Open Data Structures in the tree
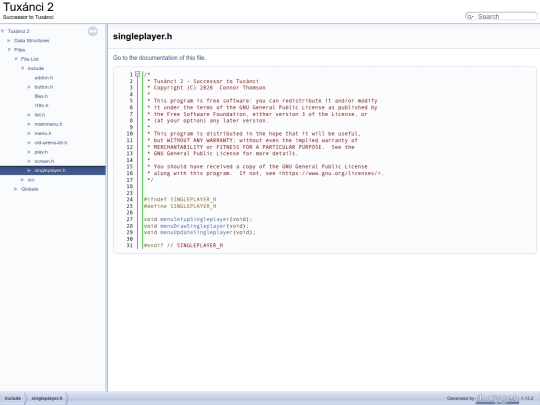Screen dimensions: 540x405 point(32,41)
